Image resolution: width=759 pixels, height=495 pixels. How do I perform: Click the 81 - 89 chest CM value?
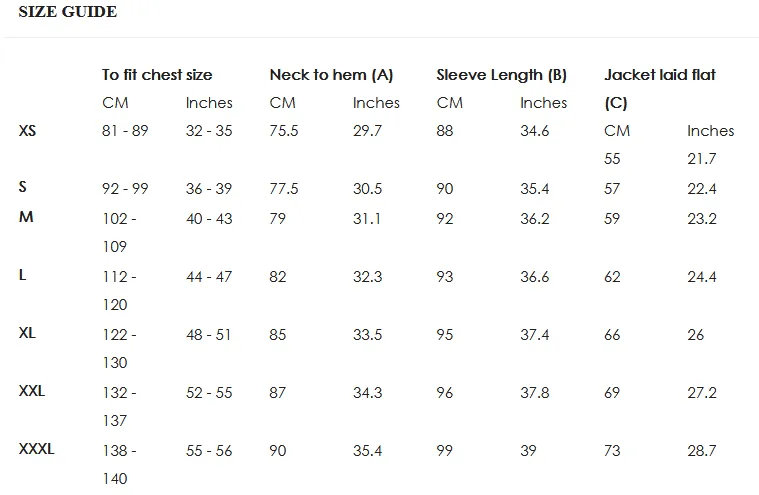[125, 131]
